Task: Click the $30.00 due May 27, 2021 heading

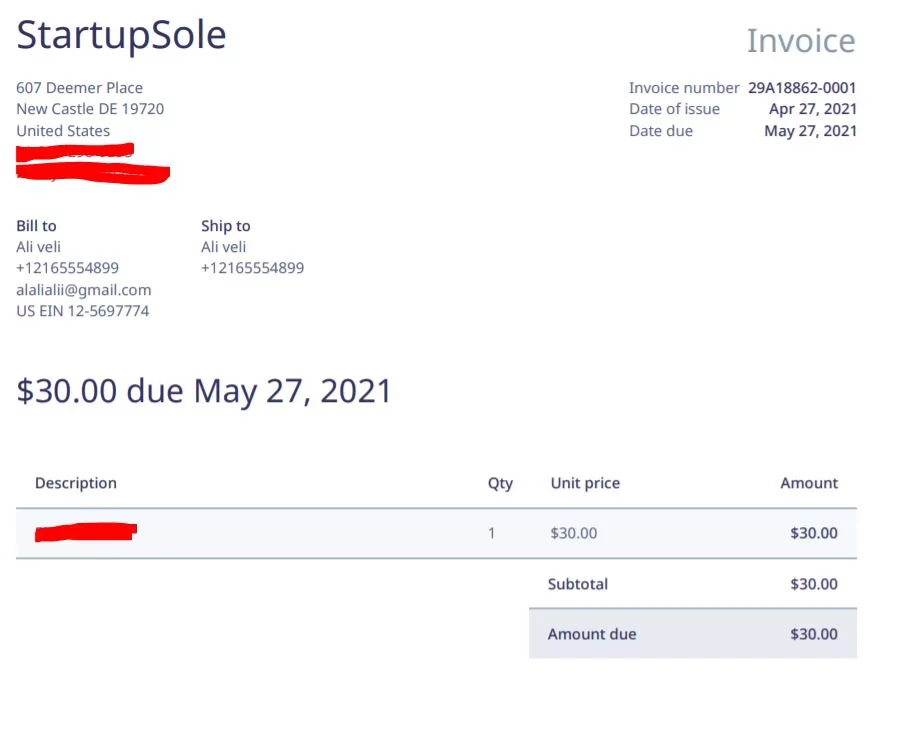Action: pyautogui.click(x=204, y=391)
